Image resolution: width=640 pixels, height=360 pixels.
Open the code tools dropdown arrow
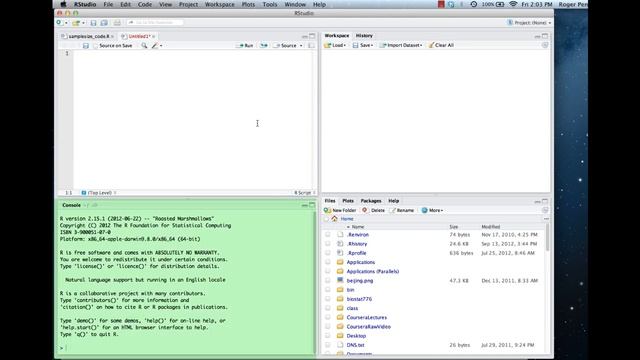(x=161, y=46)
